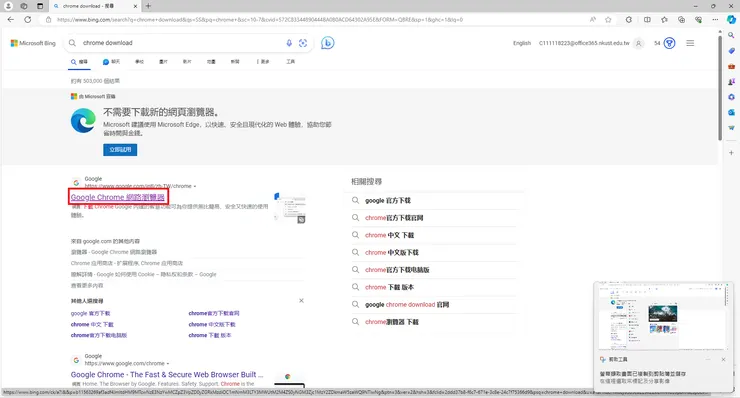Switch language to English
The image size is (740, 398).
pyautogui.click(x=522, y=43)
